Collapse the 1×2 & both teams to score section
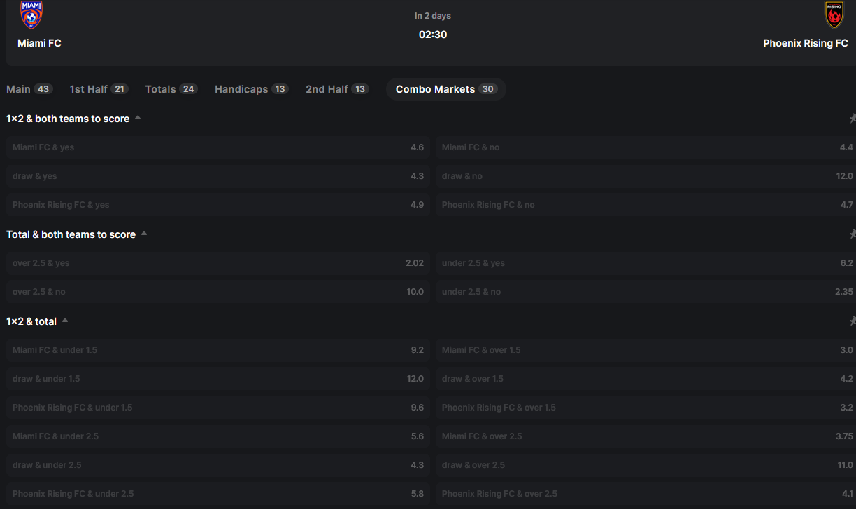 (x=138, y=118)
